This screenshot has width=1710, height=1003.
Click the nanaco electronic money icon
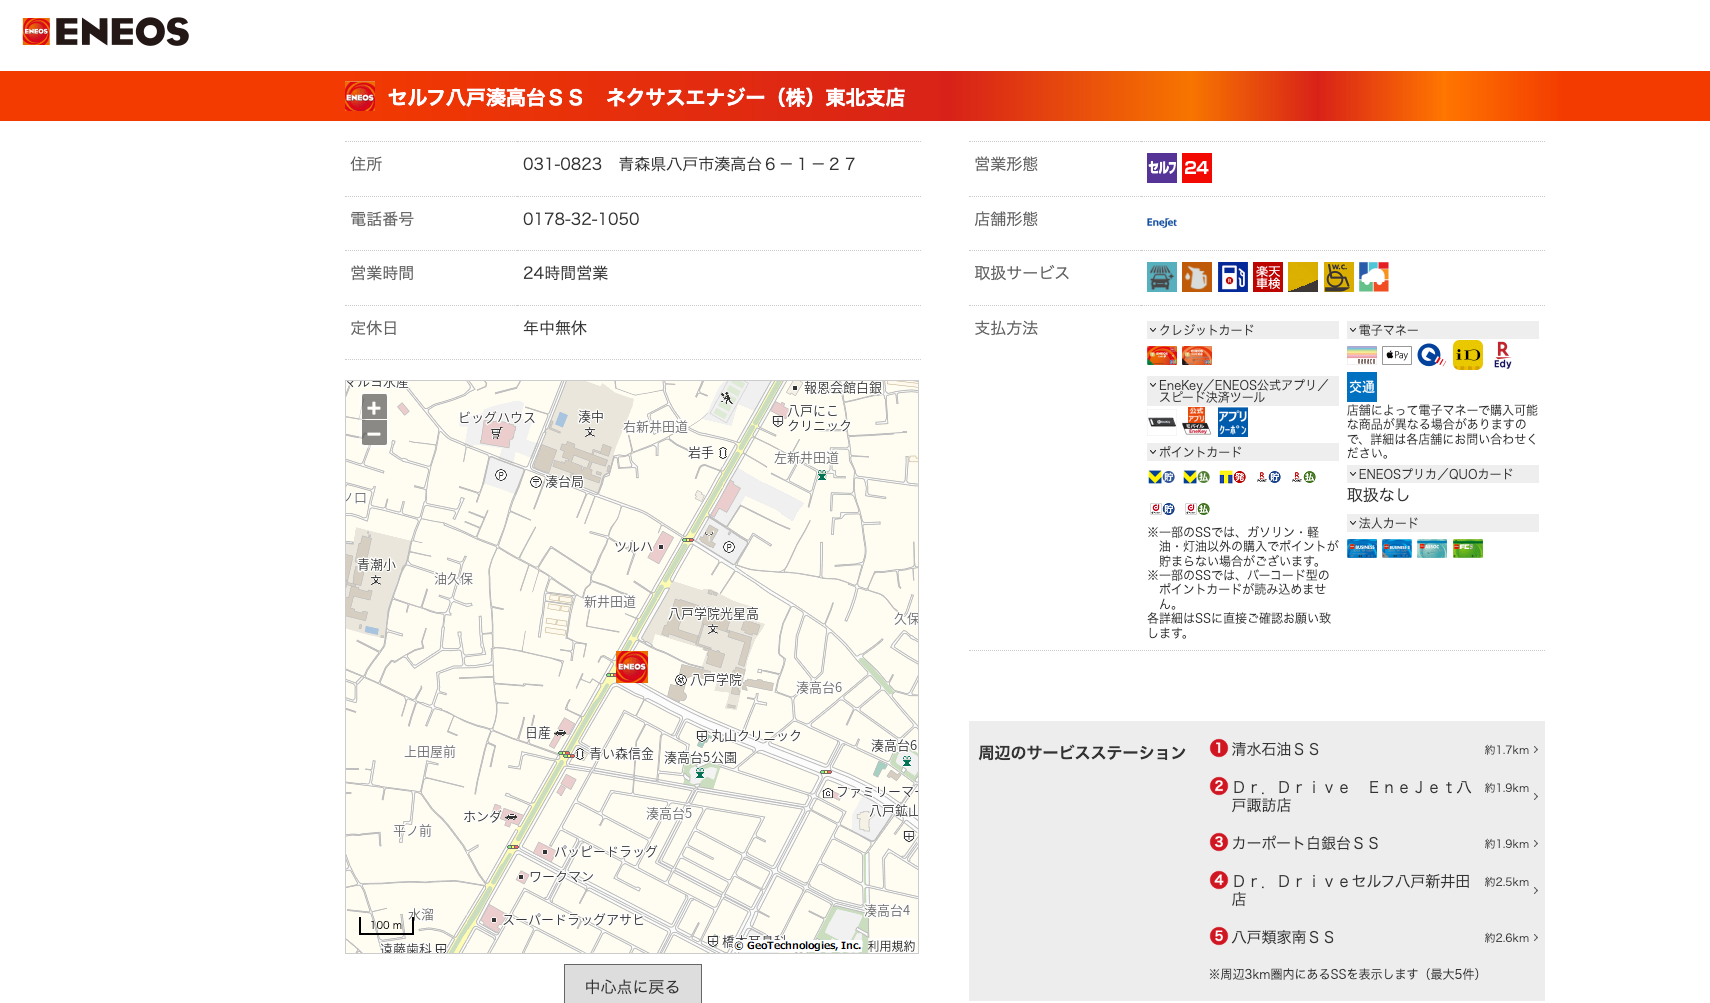(x=1362, y=355)
